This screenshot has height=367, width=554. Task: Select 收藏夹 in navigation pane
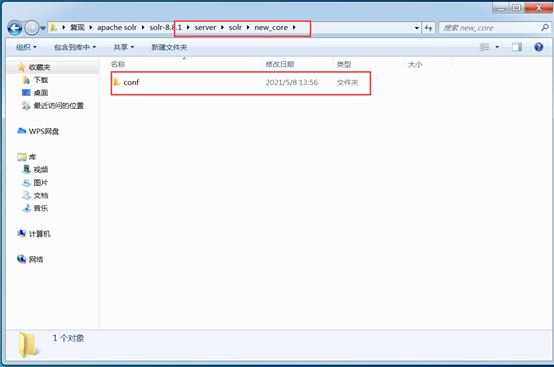click(x=39, y=67)
